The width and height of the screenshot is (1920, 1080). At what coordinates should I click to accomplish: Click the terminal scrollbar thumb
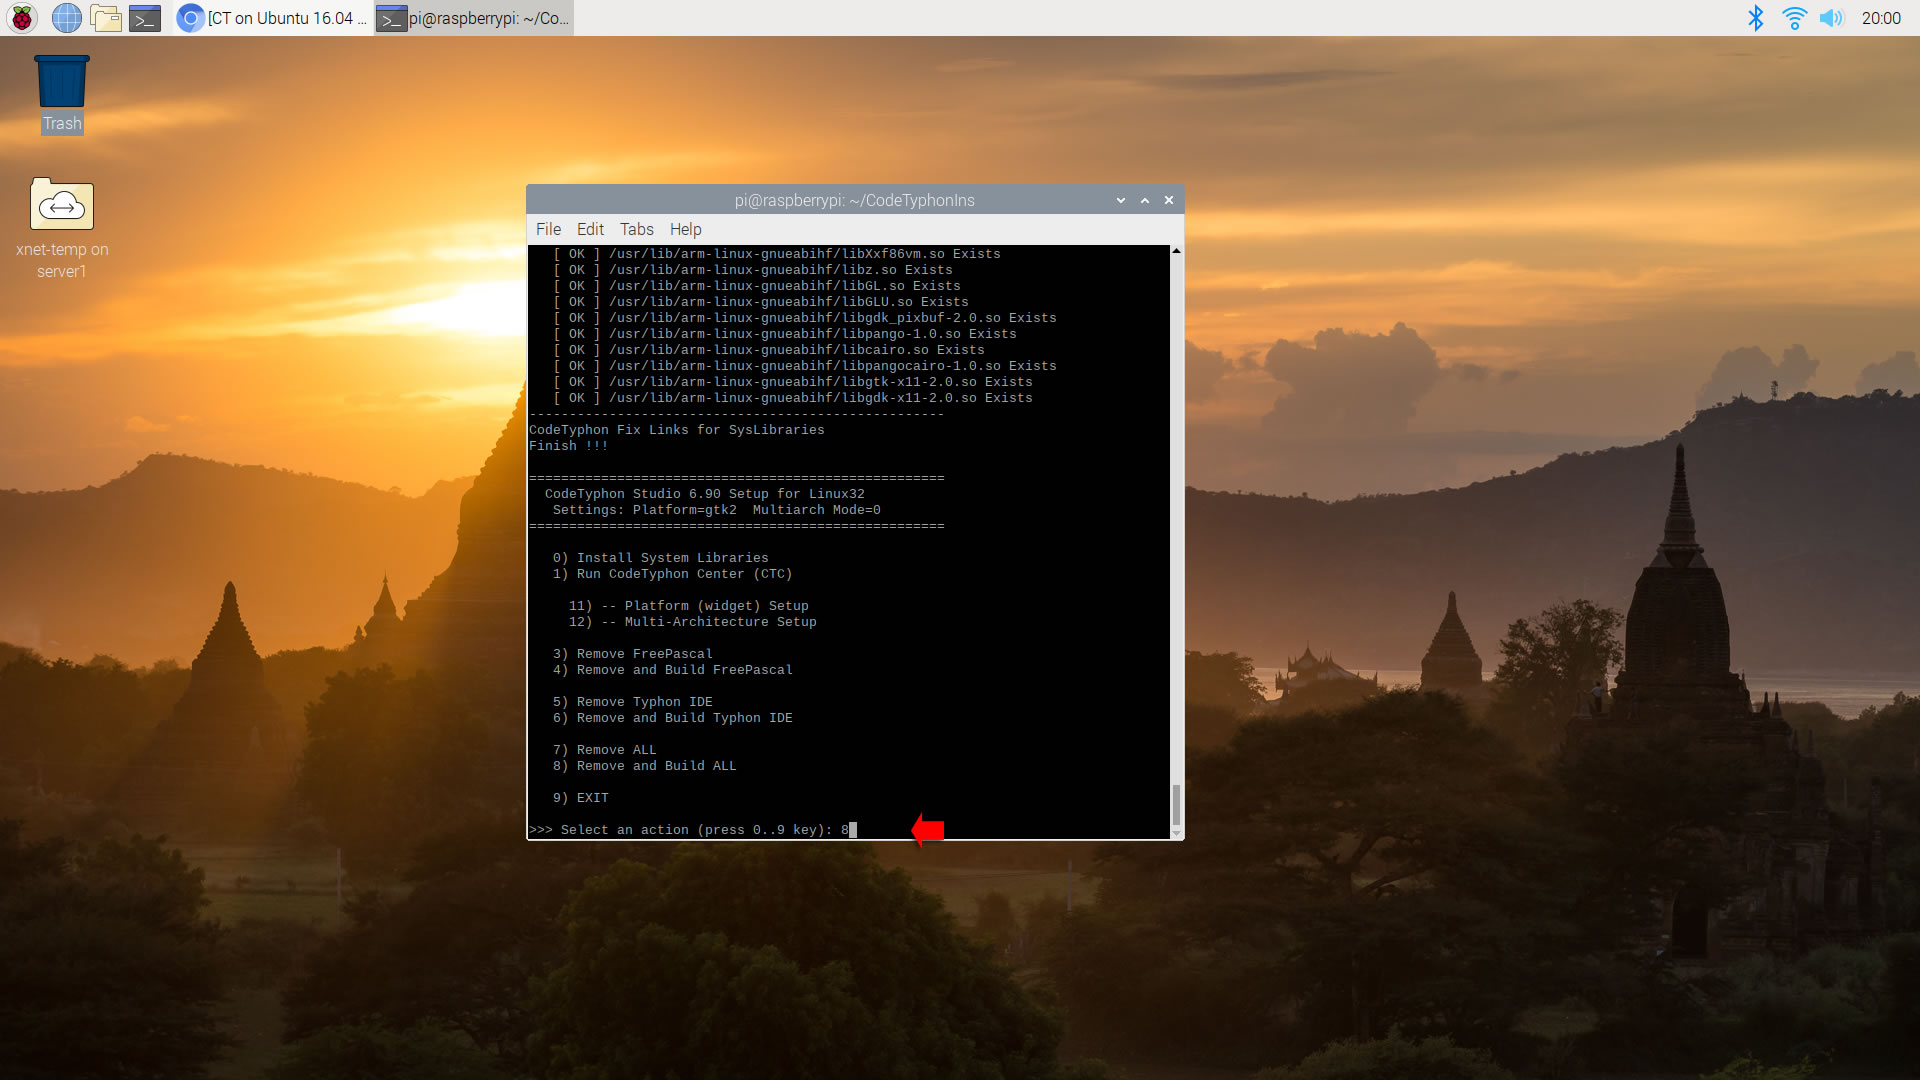click(1177, 805)
